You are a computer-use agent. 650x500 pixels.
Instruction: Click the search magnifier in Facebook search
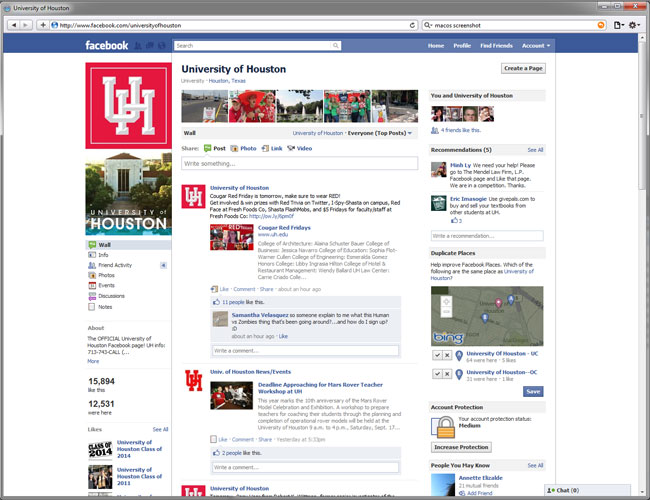[x=336, y=46]
